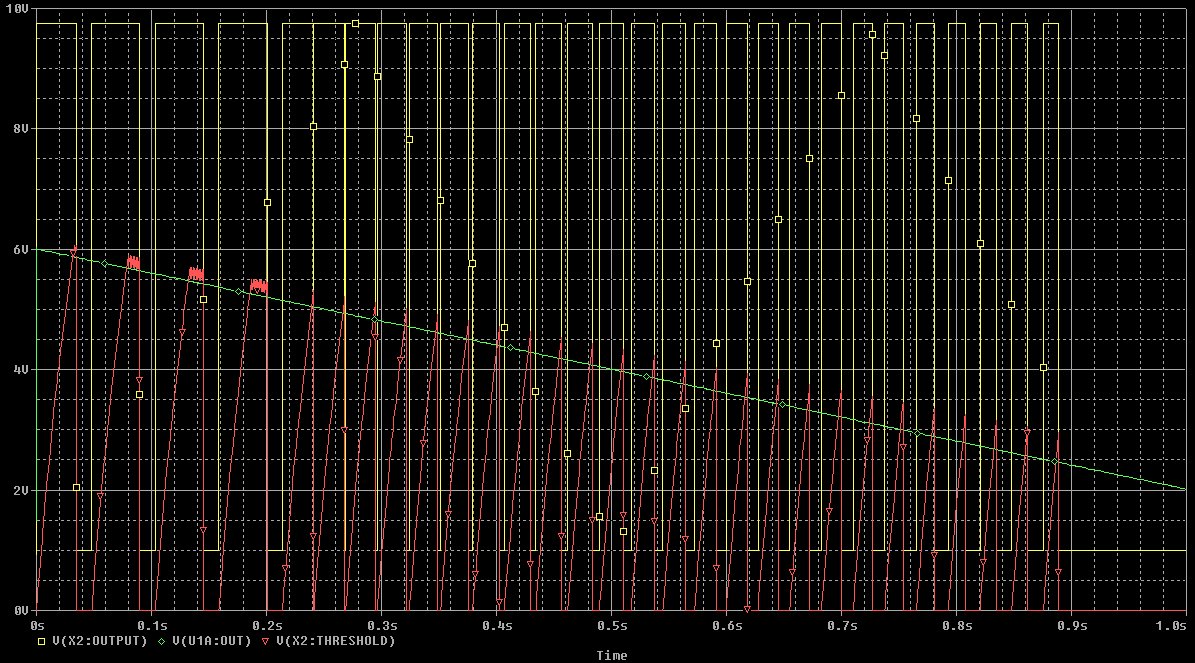Click the 10V y-axis label
Viewport: 1195px width, 663px height.
(x=17, y=8)
